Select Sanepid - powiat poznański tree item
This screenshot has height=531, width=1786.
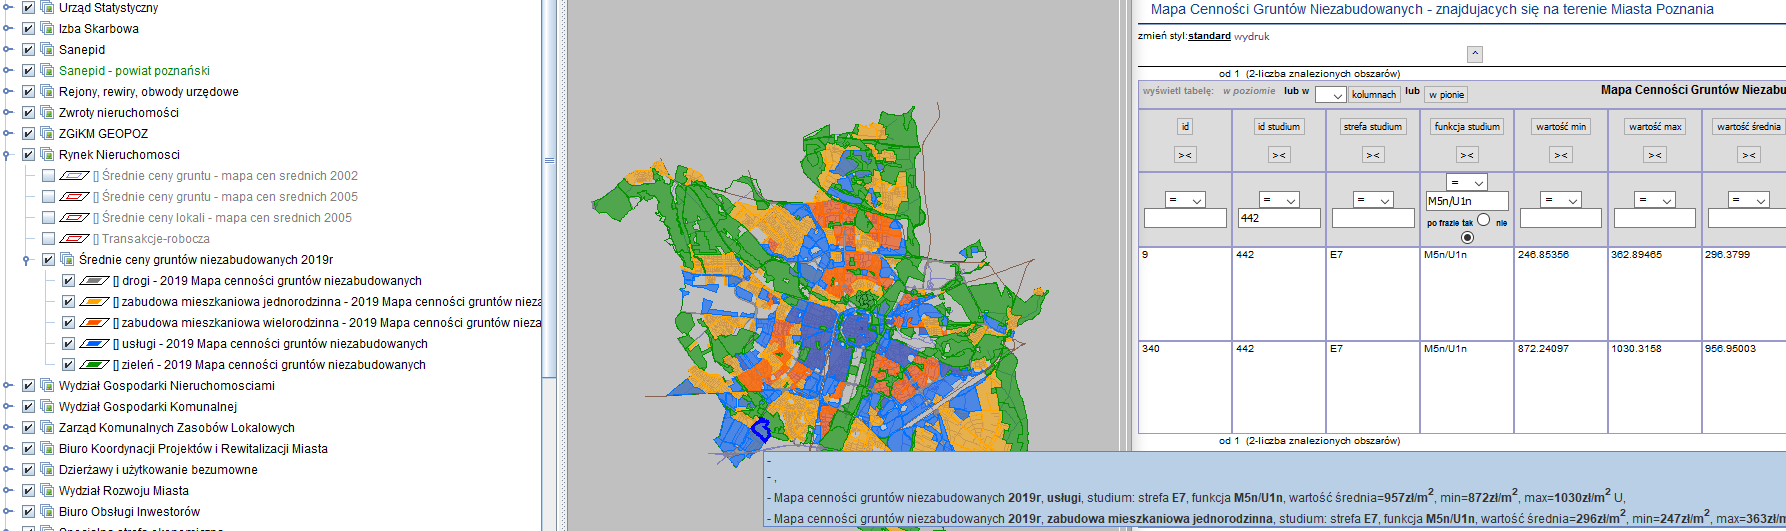point(134,71)
